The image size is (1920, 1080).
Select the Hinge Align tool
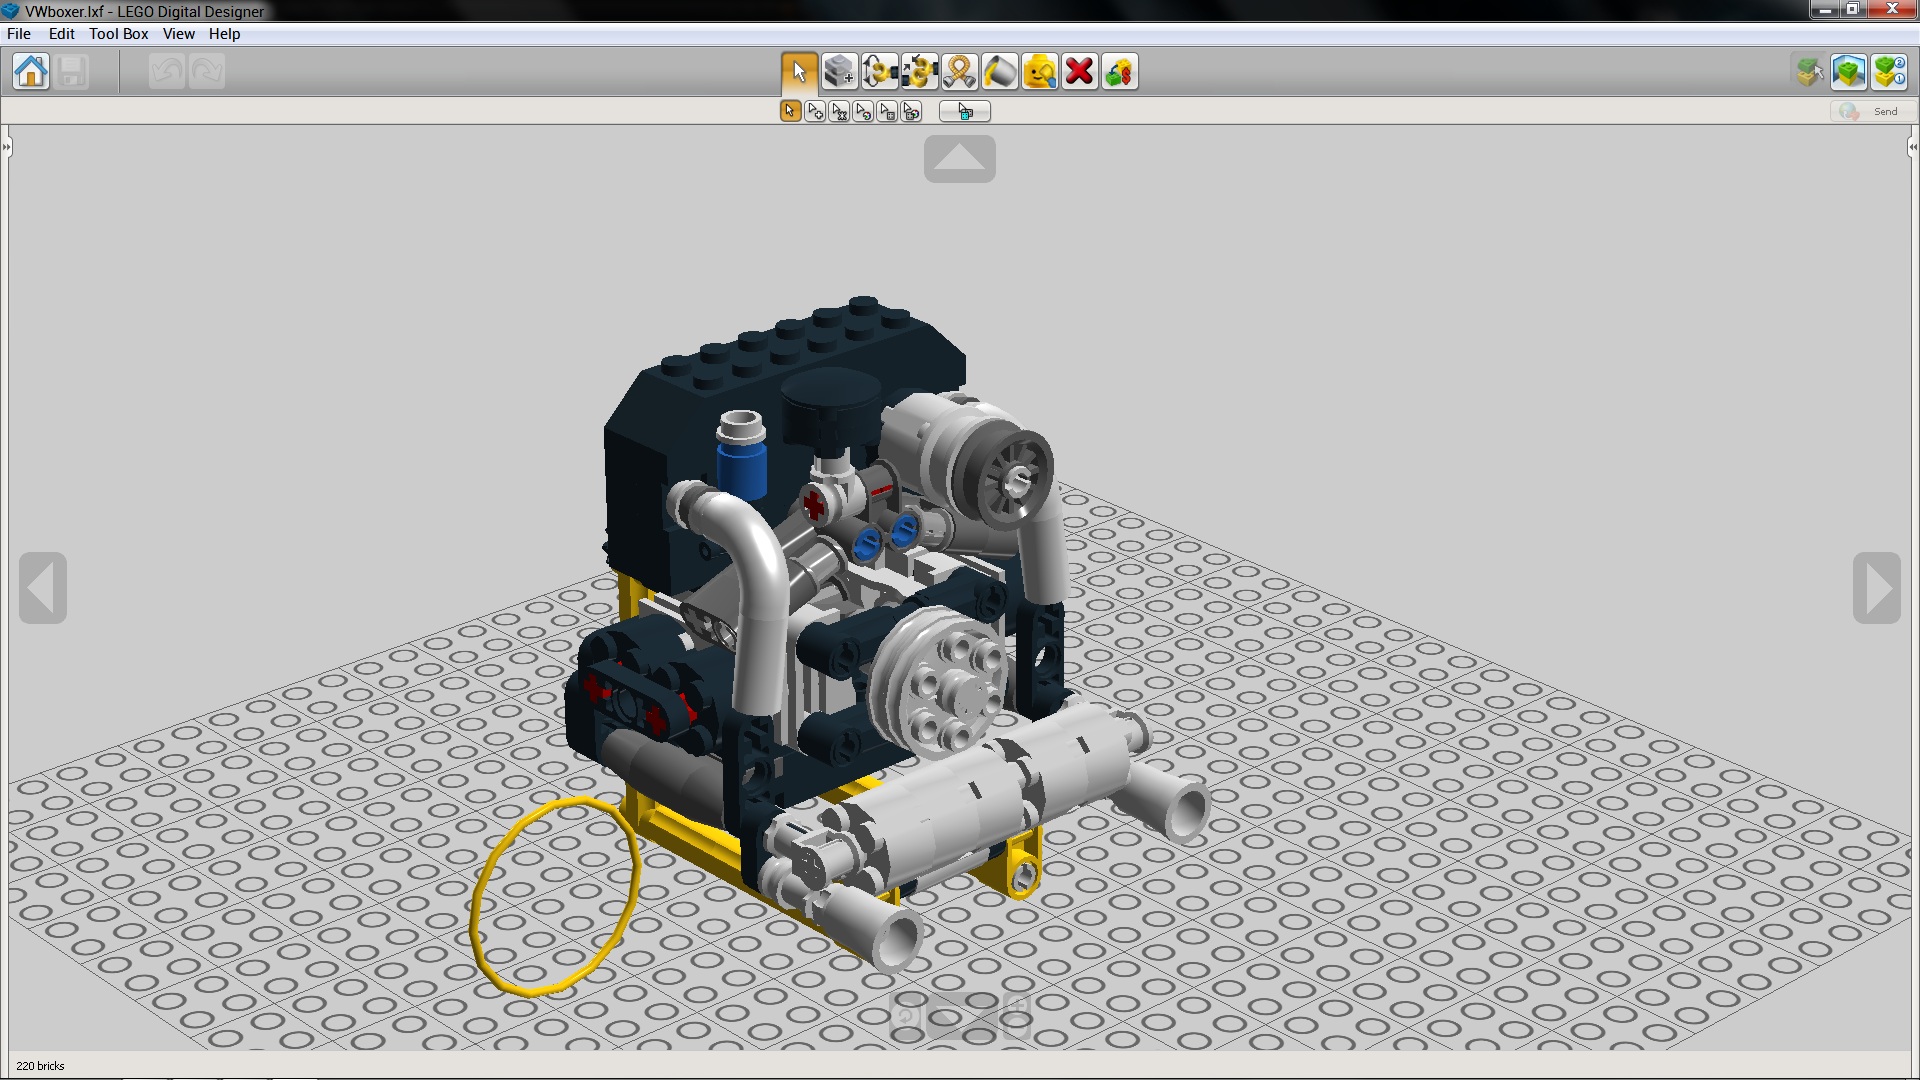pos(919,72)
